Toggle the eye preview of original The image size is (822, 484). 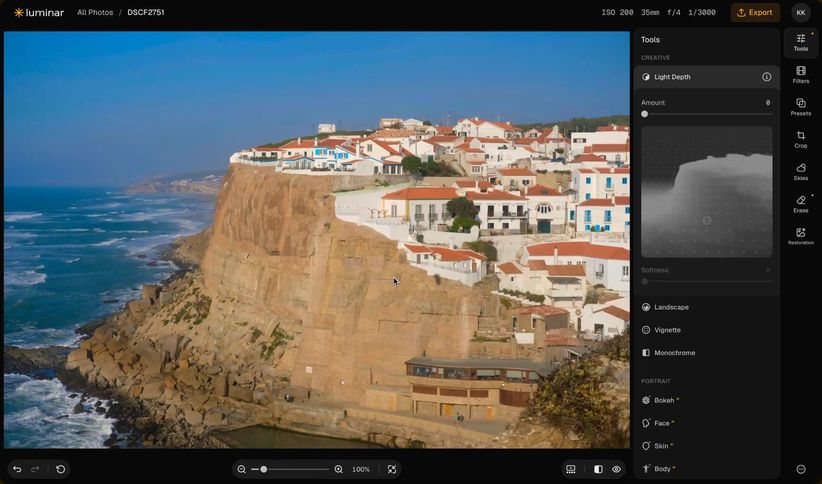(x=616, y=469)
